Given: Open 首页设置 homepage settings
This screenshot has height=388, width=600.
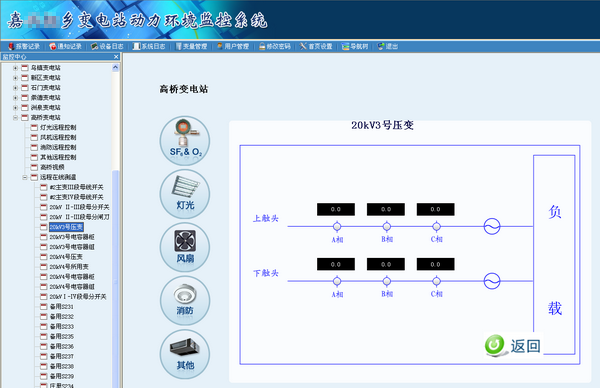Looking at the screenshot, I should (x=316, y=46).
